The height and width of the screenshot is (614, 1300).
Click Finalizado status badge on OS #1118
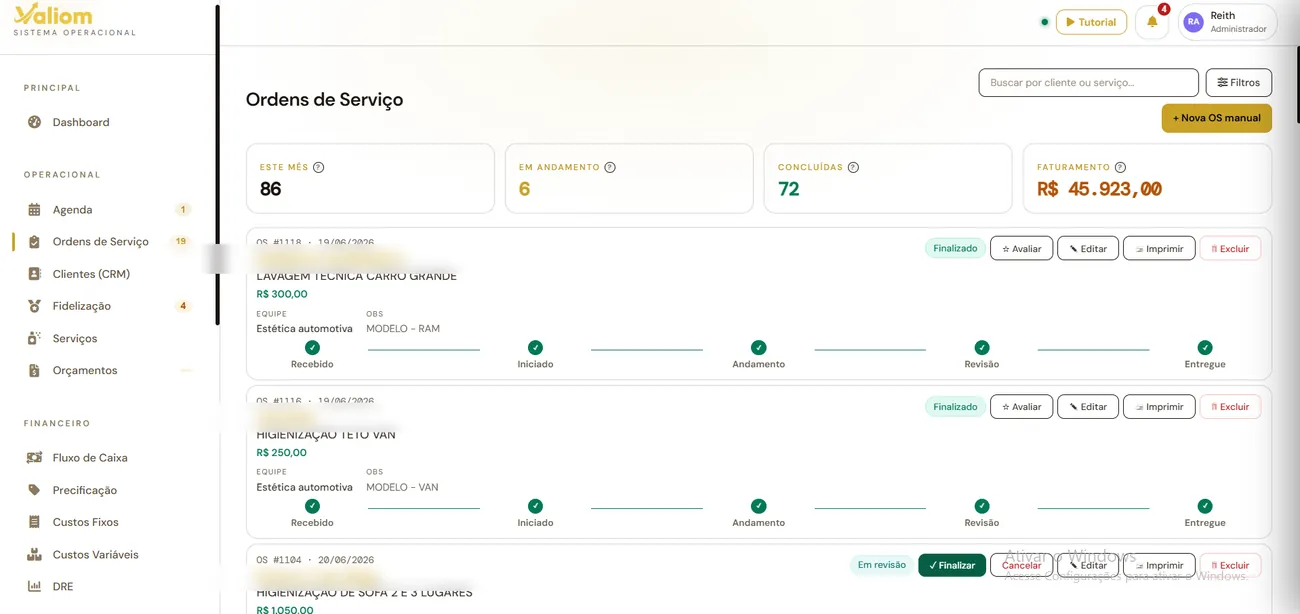click(955, 248)
